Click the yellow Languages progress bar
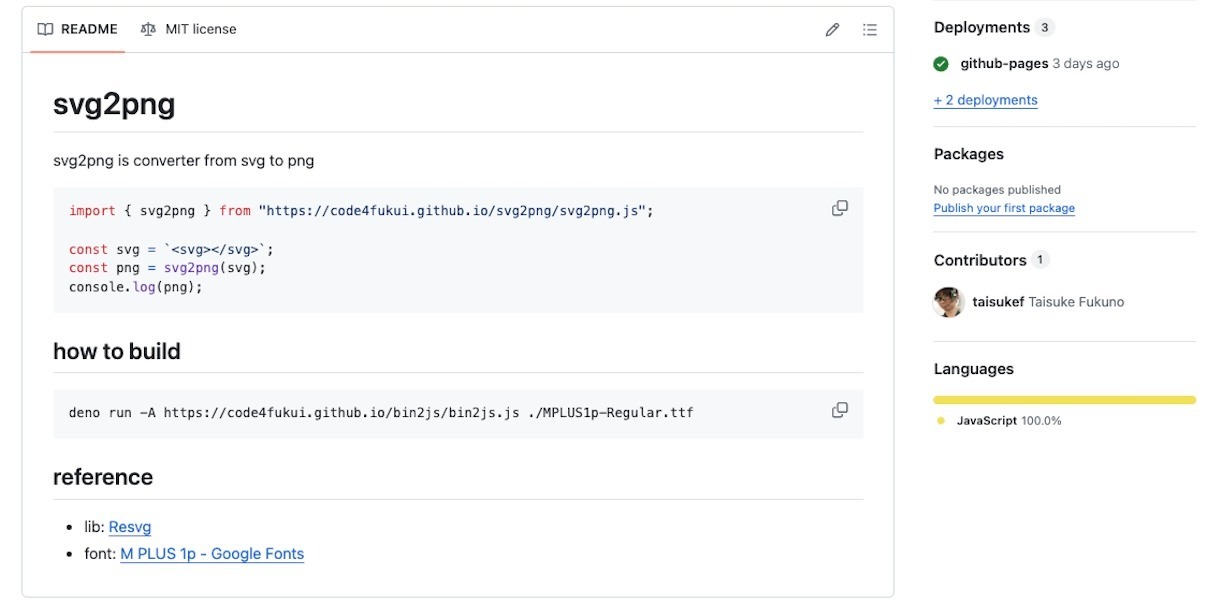This screenshot has height=610, width=1220. tap(1064, 400)
